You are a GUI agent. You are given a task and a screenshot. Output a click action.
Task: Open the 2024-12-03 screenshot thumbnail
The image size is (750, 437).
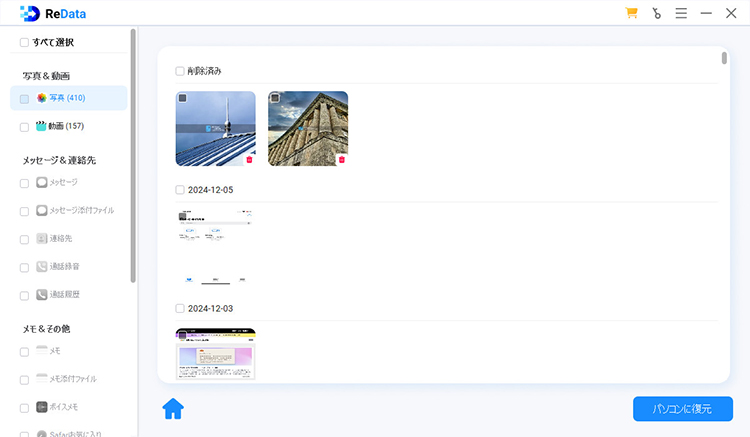[x=215, y=354]
